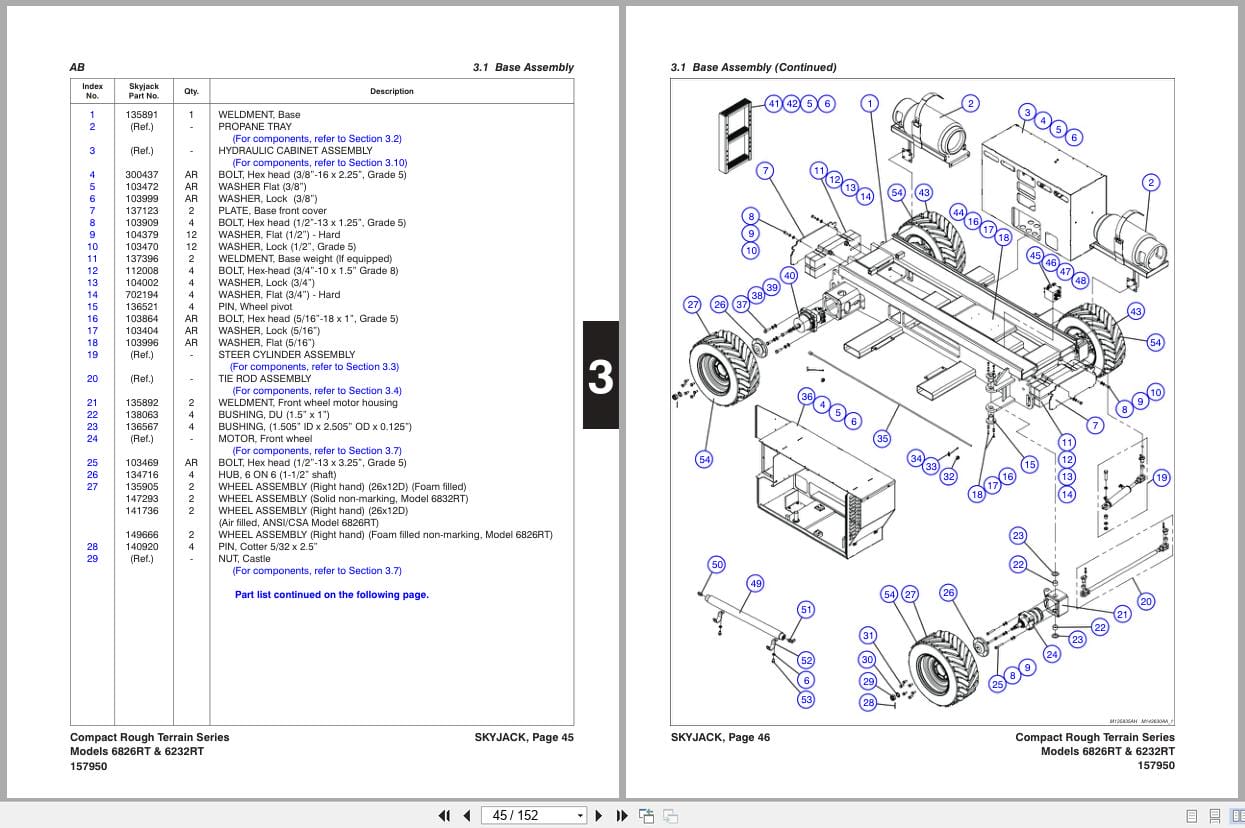Go to the previous page
This screenshot has height=828, width=1245.
pos(466,815)
